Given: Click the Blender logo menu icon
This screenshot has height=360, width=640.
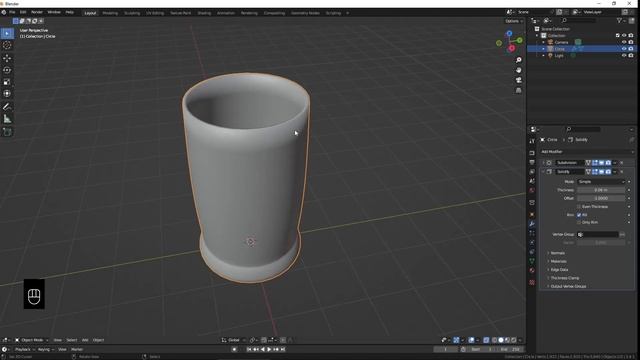Looking at the screenshot, I should pyautogui.click(x=4, y=12).
